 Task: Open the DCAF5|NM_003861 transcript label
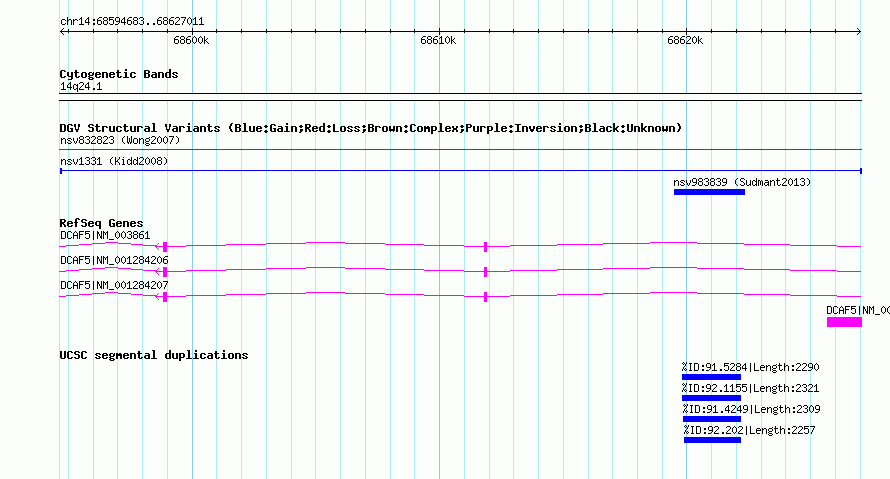click(x=105, y=235)
